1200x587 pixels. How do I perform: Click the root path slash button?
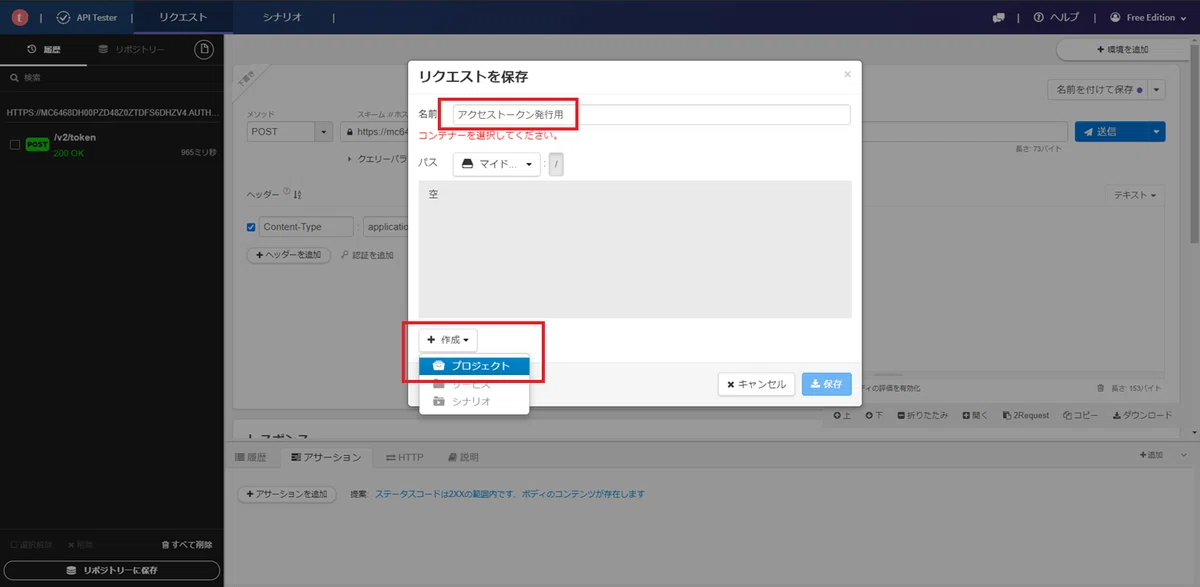coord(556,164)
